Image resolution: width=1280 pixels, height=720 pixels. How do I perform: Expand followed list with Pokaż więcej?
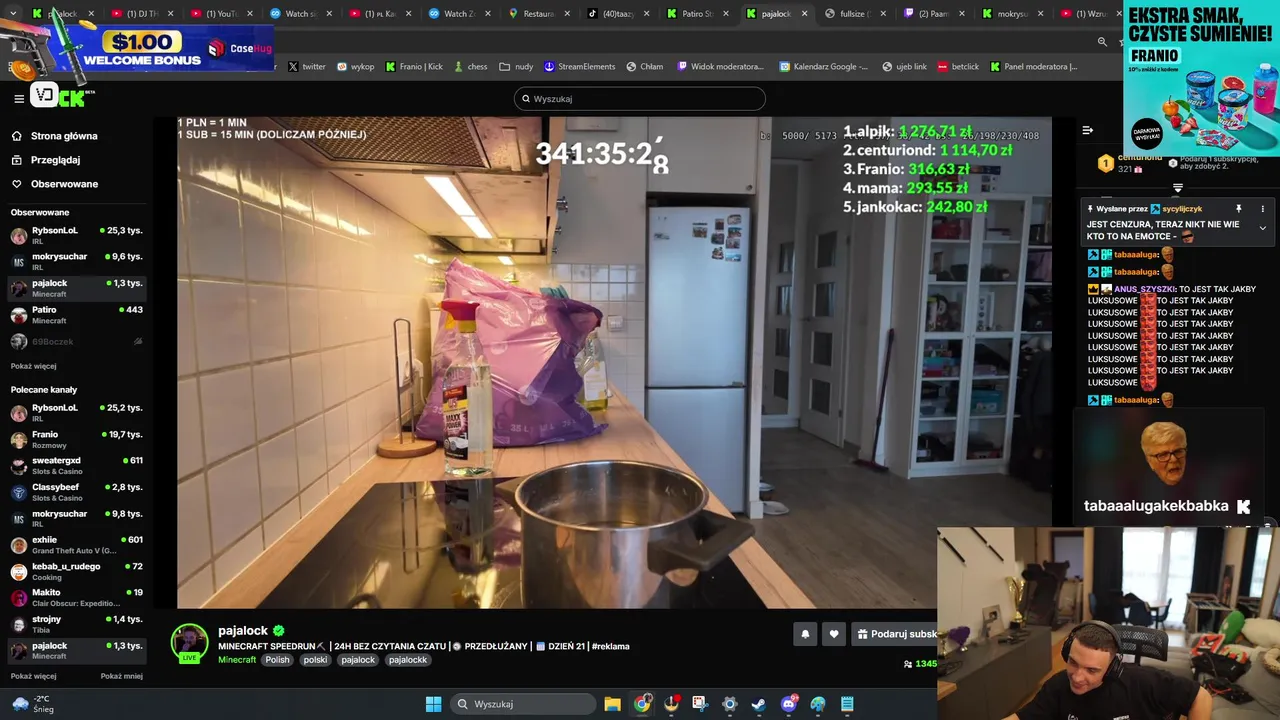coord(33,366)
